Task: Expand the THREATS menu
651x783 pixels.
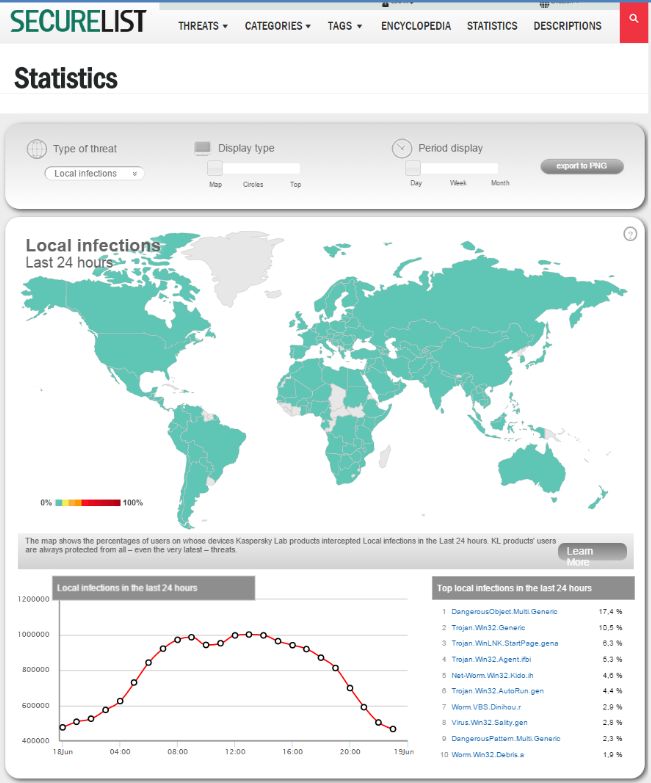Action: click(203, 26)
